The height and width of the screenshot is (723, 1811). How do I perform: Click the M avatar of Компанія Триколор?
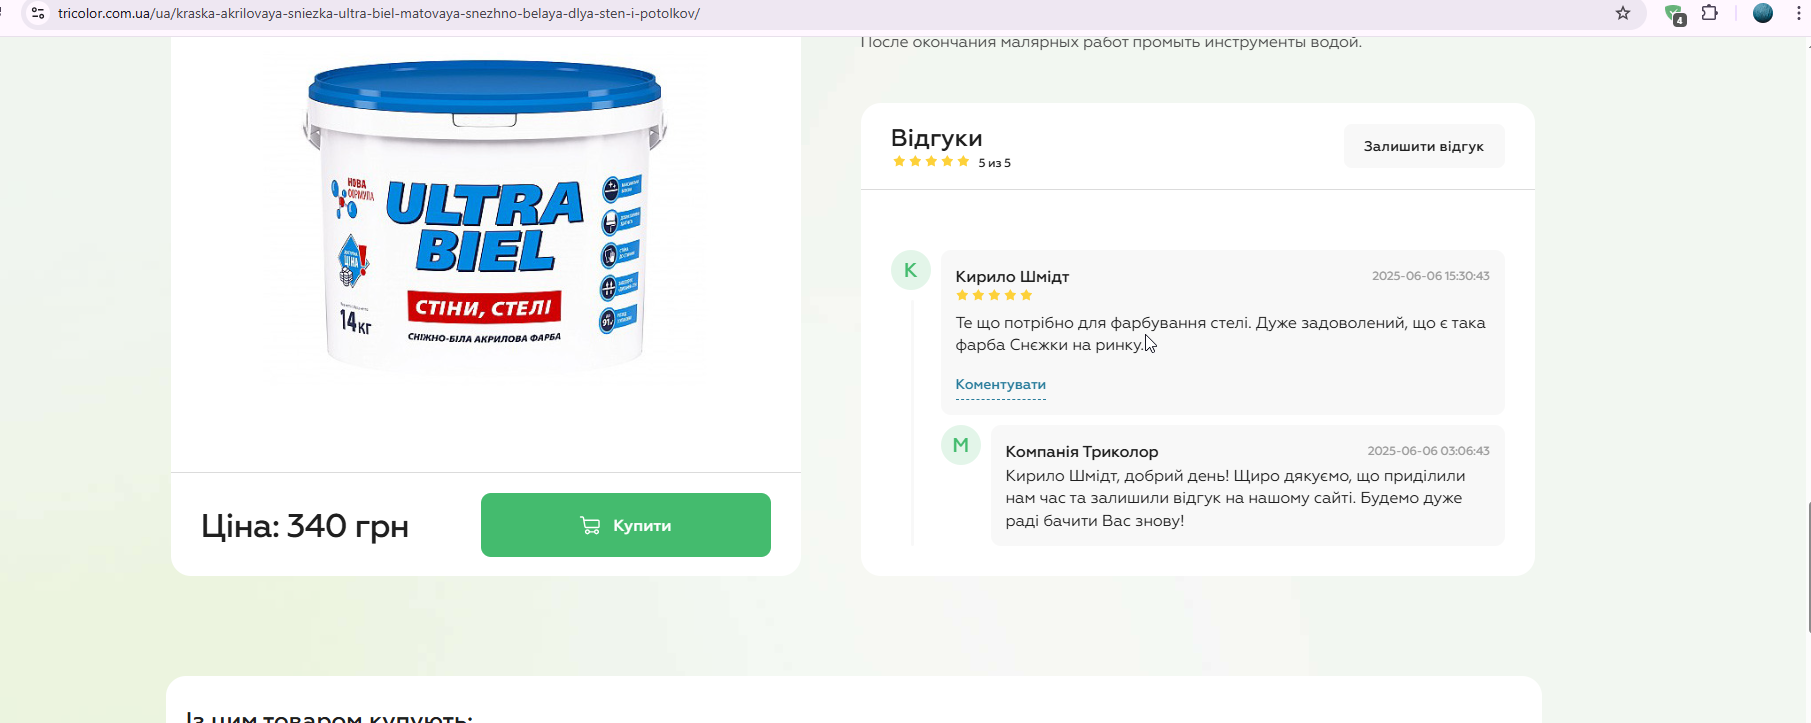click(x=961, y=445)
